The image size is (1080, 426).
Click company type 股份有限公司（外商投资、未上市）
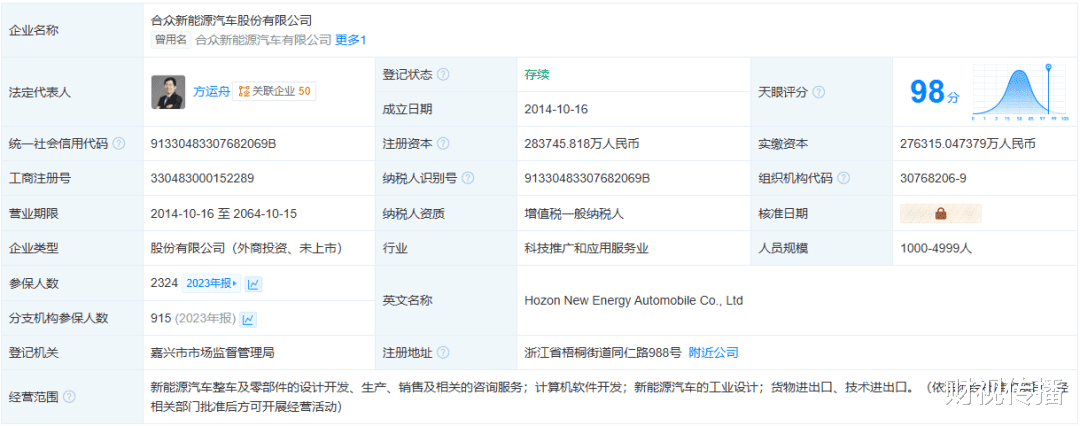[247, 248]
